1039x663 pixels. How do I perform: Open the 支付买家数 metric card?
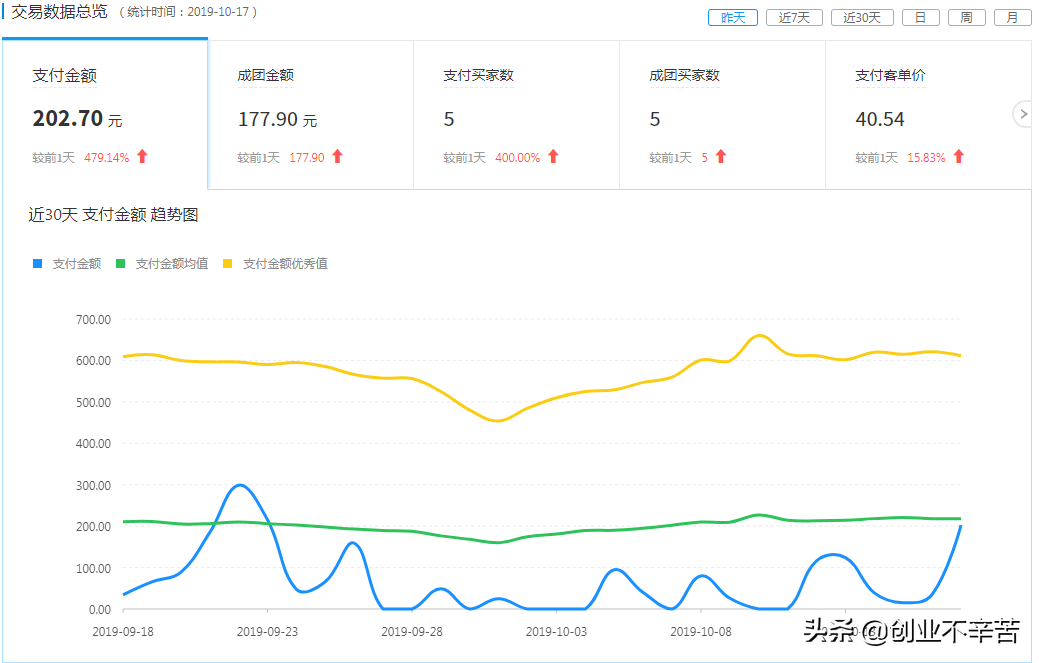516,115
